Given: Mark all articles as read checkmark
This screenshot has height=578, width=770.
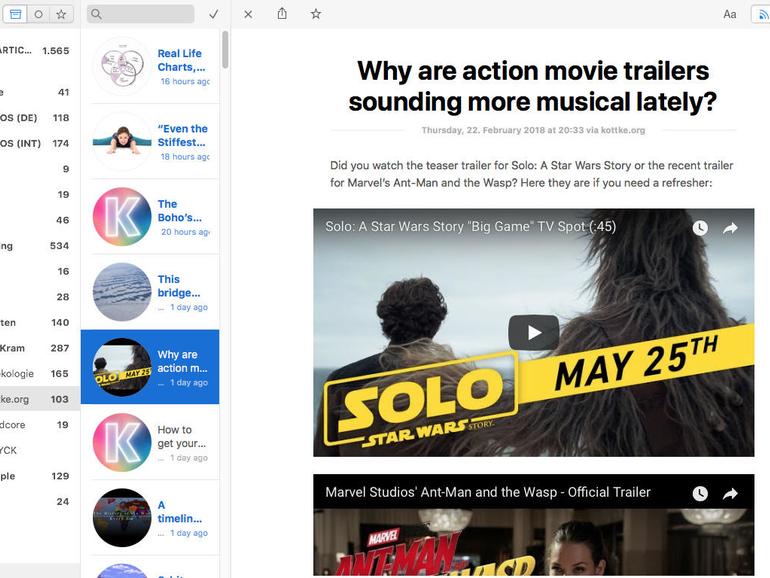Looking at the screenshot, I should pos(213,14).
